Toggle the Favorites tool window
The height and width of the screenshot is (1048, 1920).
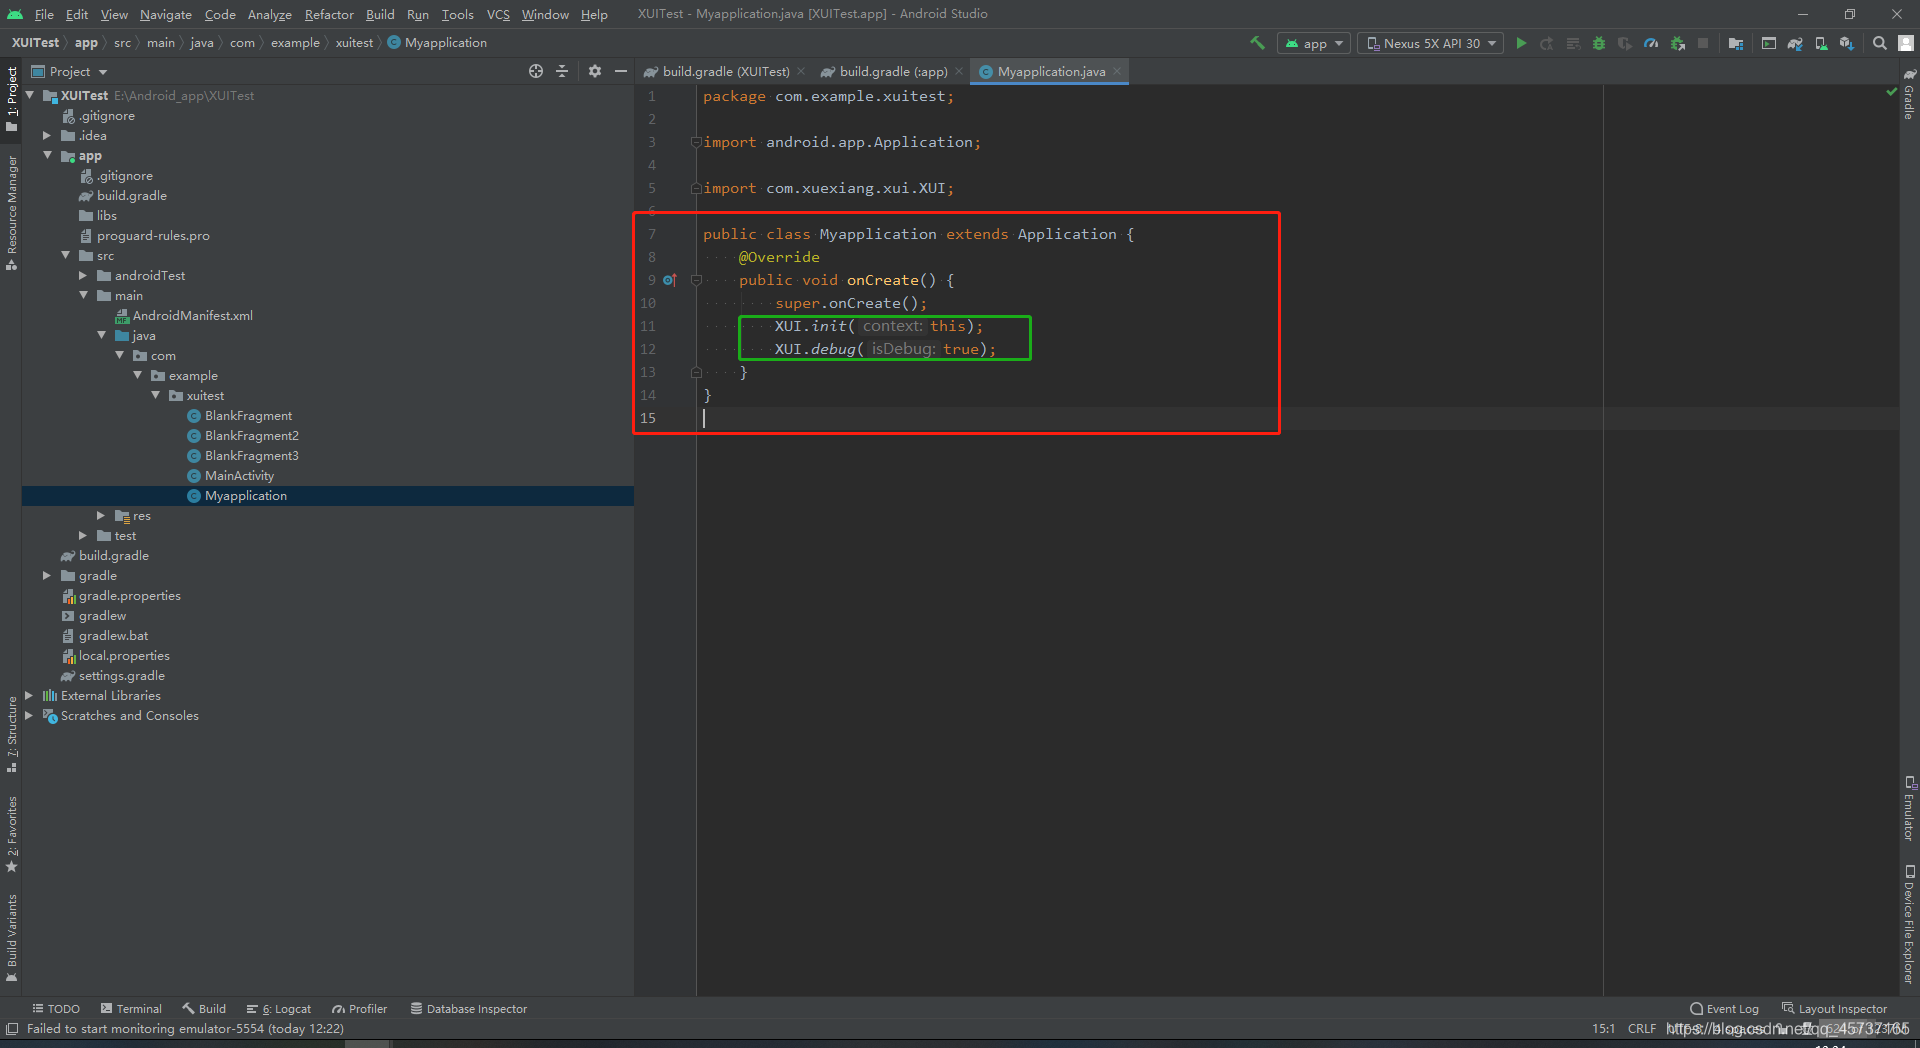pos(12,834)
